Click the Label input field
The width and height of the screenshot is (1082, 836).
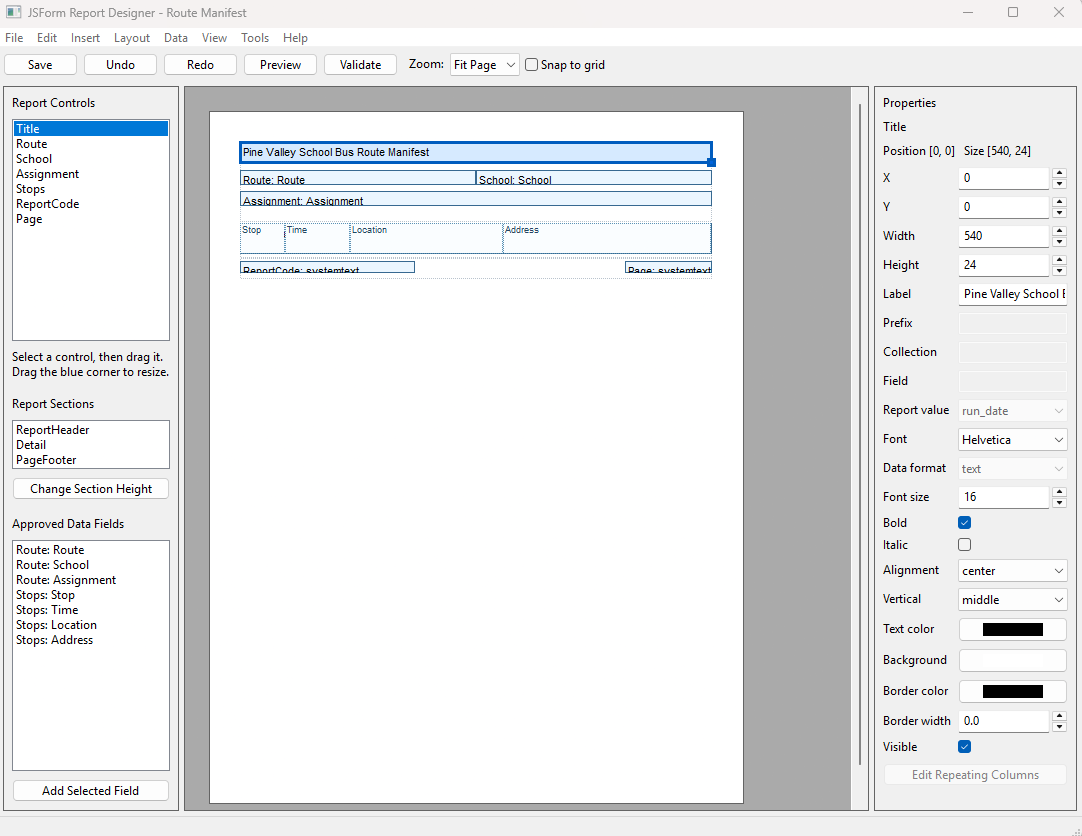(1012, 295)
